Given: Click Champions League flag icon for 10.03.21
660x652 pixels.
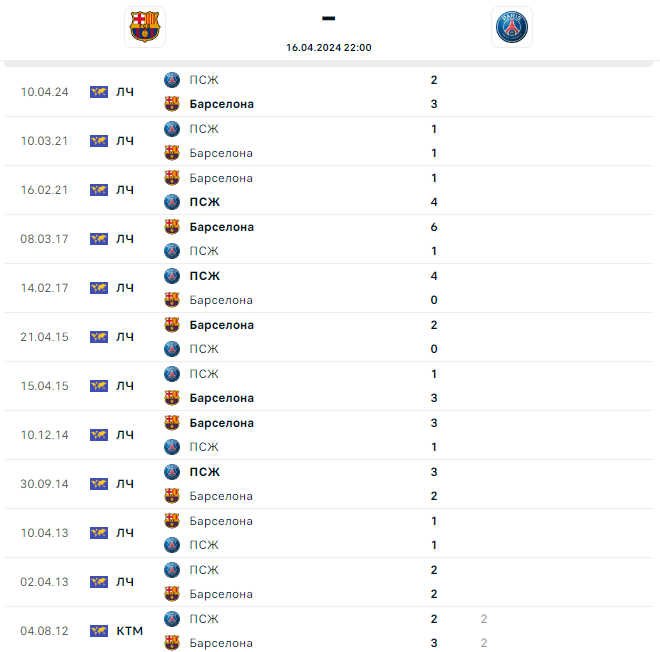Looking at the screenshot, I should tap(99, 141).
